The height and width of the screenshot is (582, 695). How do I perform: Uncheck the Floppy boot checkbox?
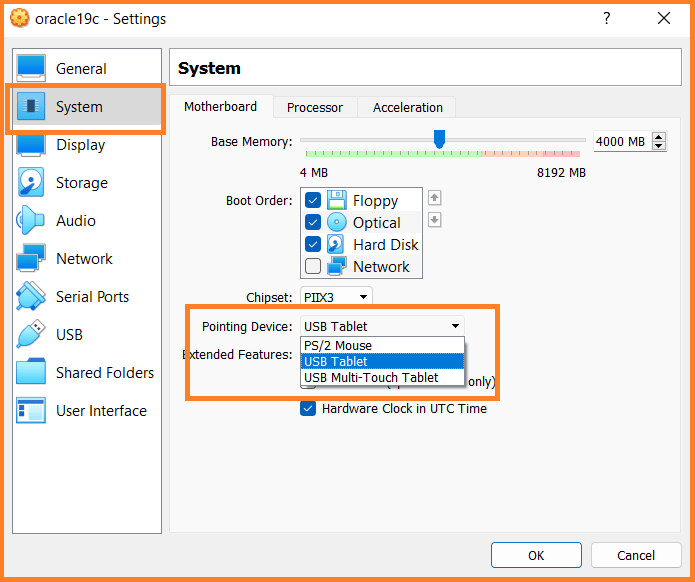pos(312,200)
